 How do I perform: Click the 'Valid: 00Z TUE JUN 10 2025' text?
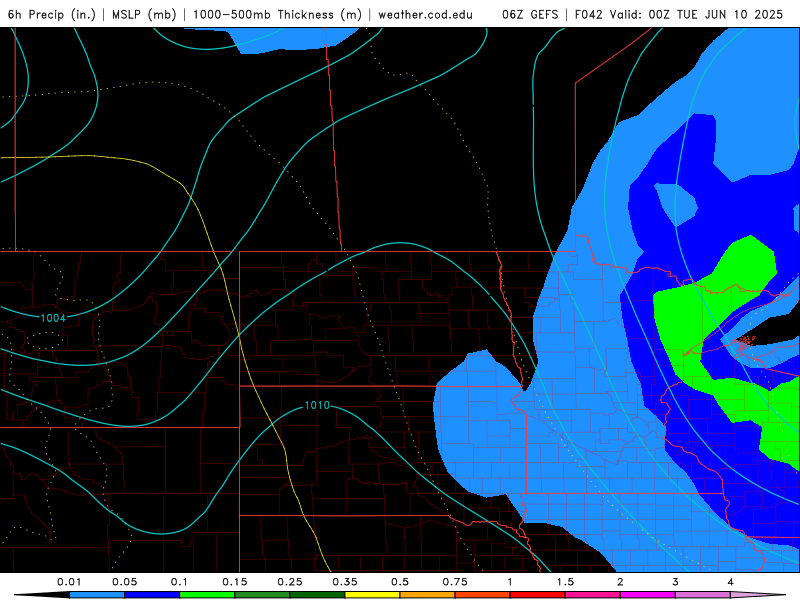[696, 14]
